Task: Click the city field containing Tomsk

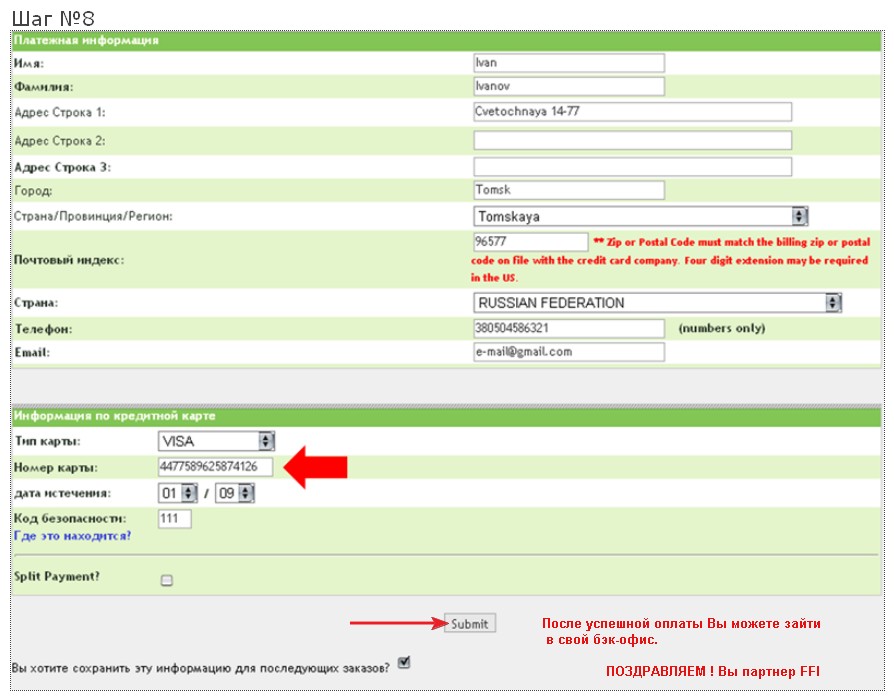Action: [x=568, y=190]
